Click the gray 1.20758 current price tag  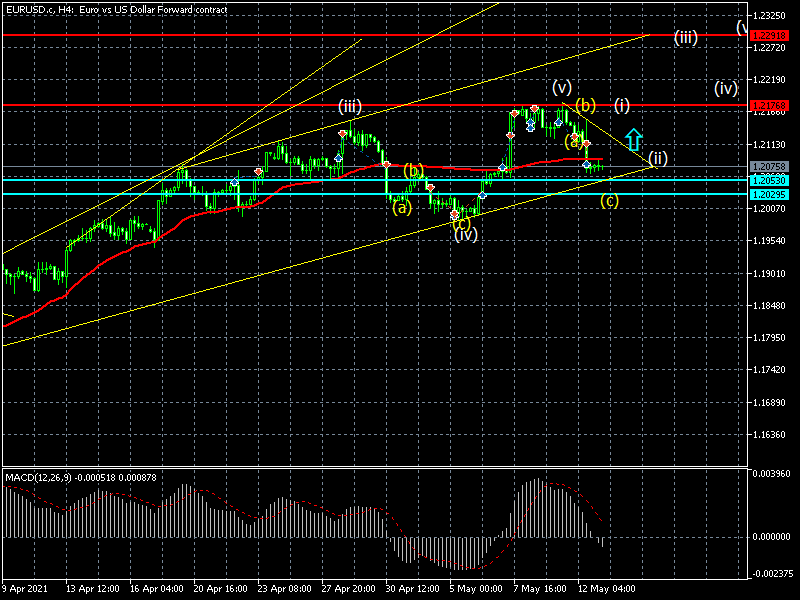pos(768,166)
